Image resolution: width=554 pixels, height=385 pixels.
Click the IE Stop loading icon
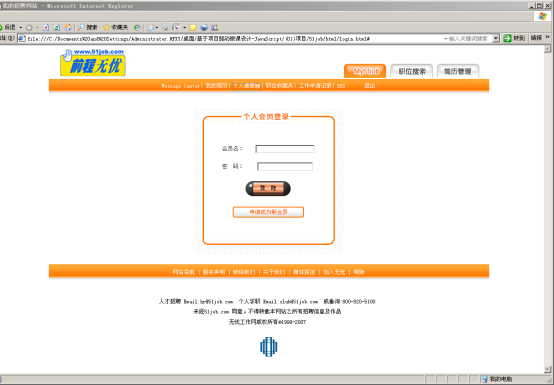(x=46, y=28)
